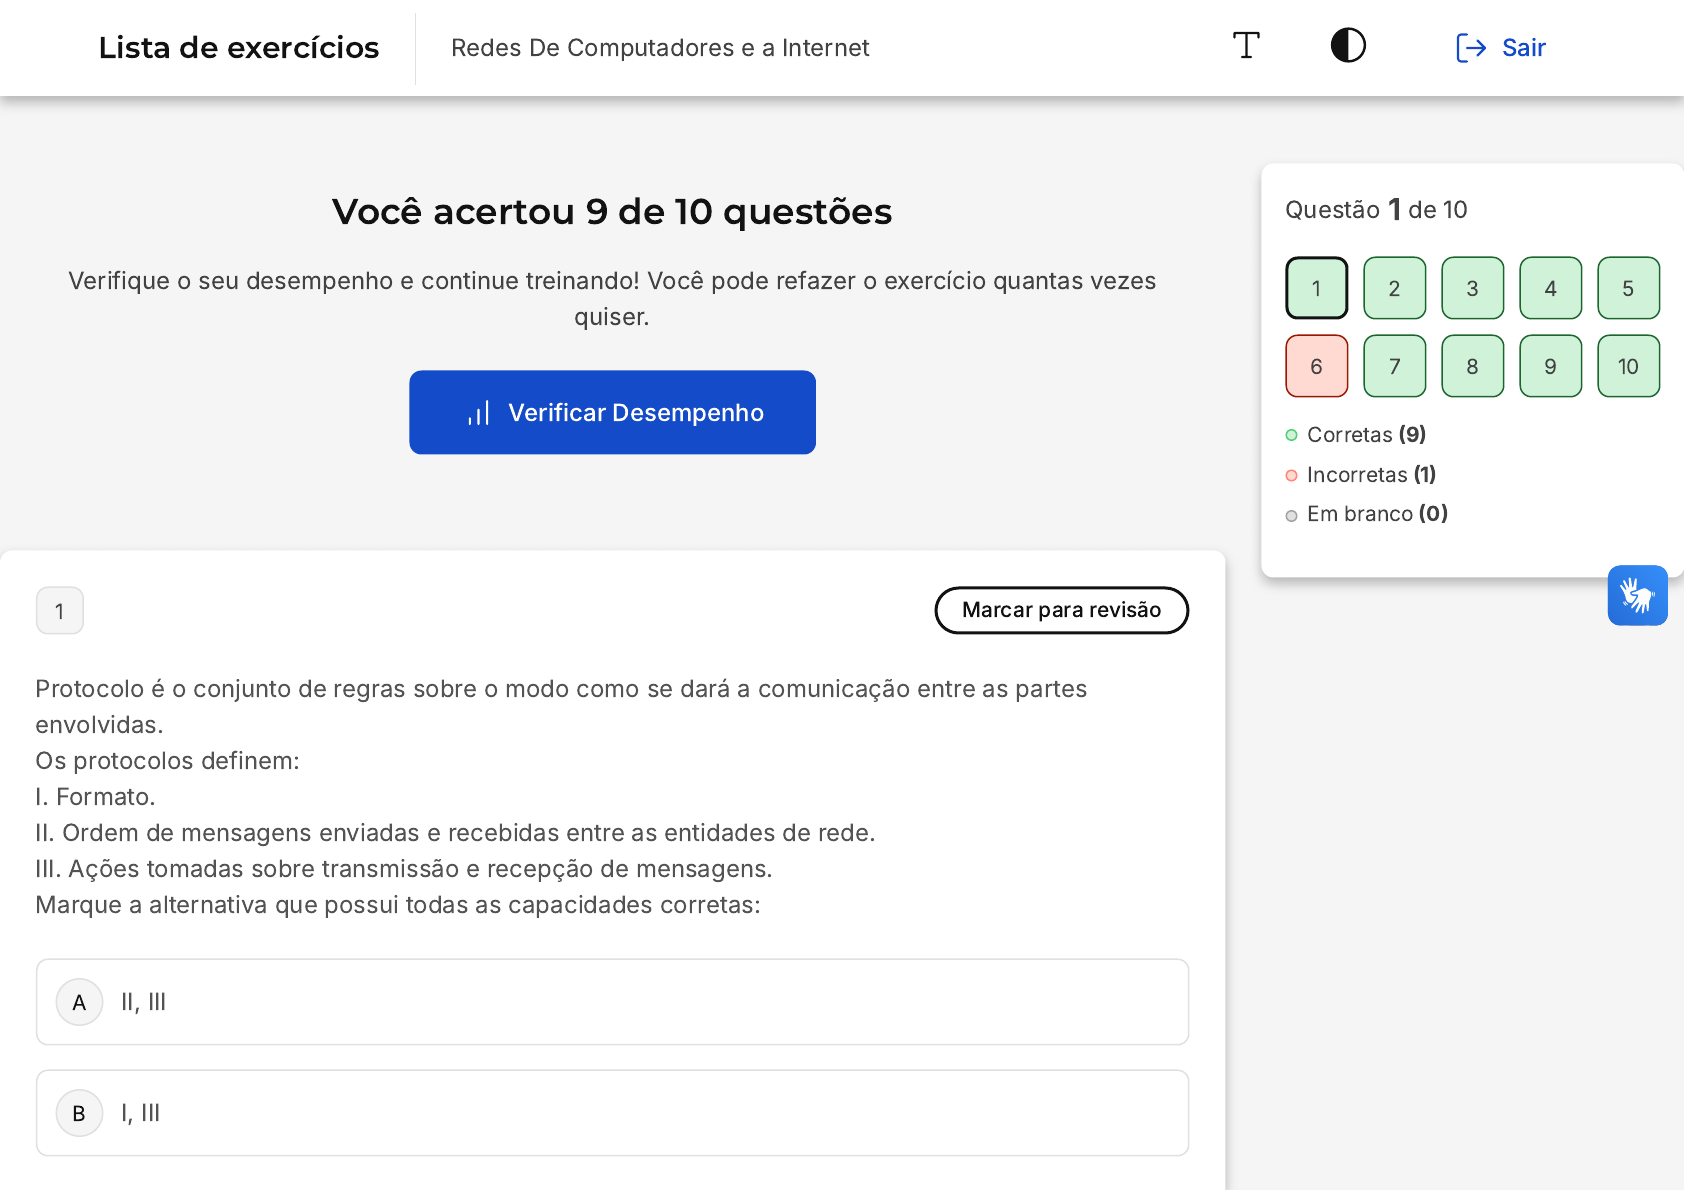Open the sign language accessibility widget
The image size is (1684, 1190).
pyautogui.click(x=1637, y=595)
